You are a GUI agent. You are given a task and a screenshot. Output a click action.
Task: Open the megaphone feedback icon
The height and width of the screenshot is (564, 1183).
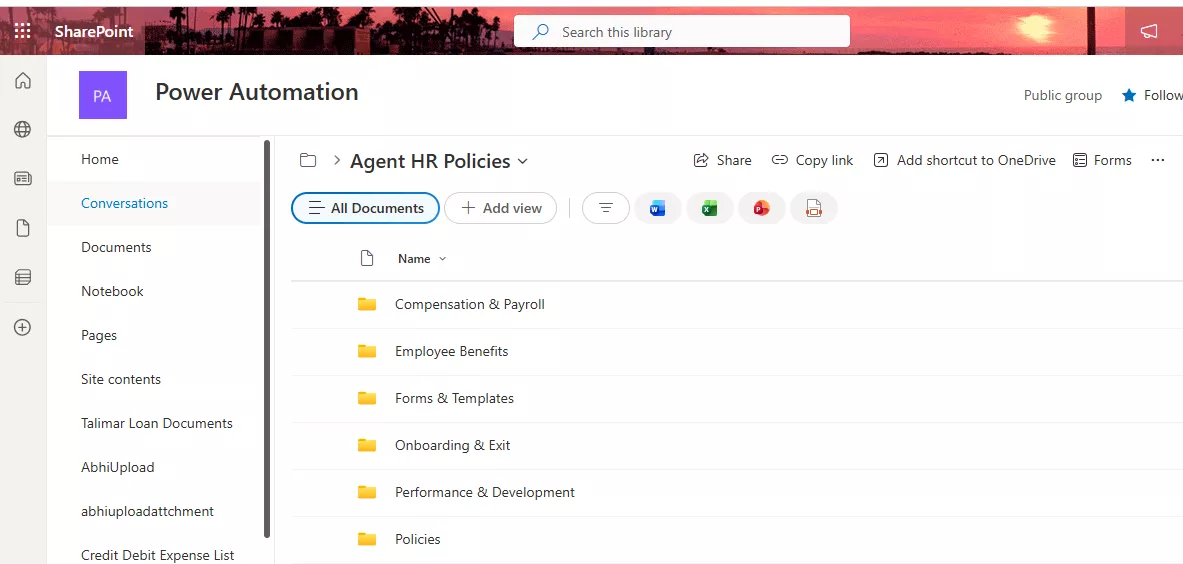click(1148, 32)
